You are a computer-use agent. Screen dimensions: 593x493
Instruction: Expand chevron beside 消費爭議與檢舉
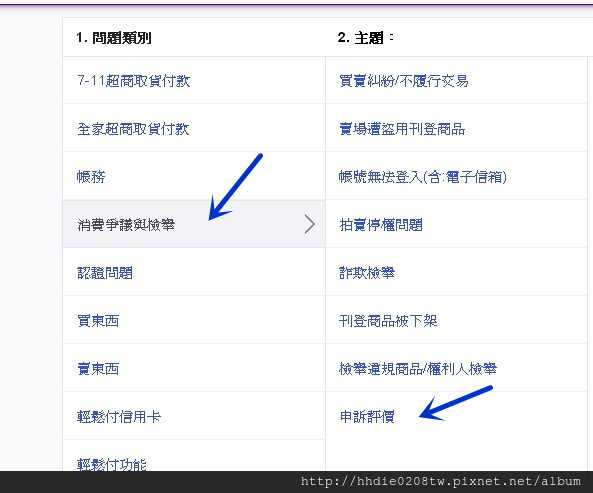coord(309,224)
